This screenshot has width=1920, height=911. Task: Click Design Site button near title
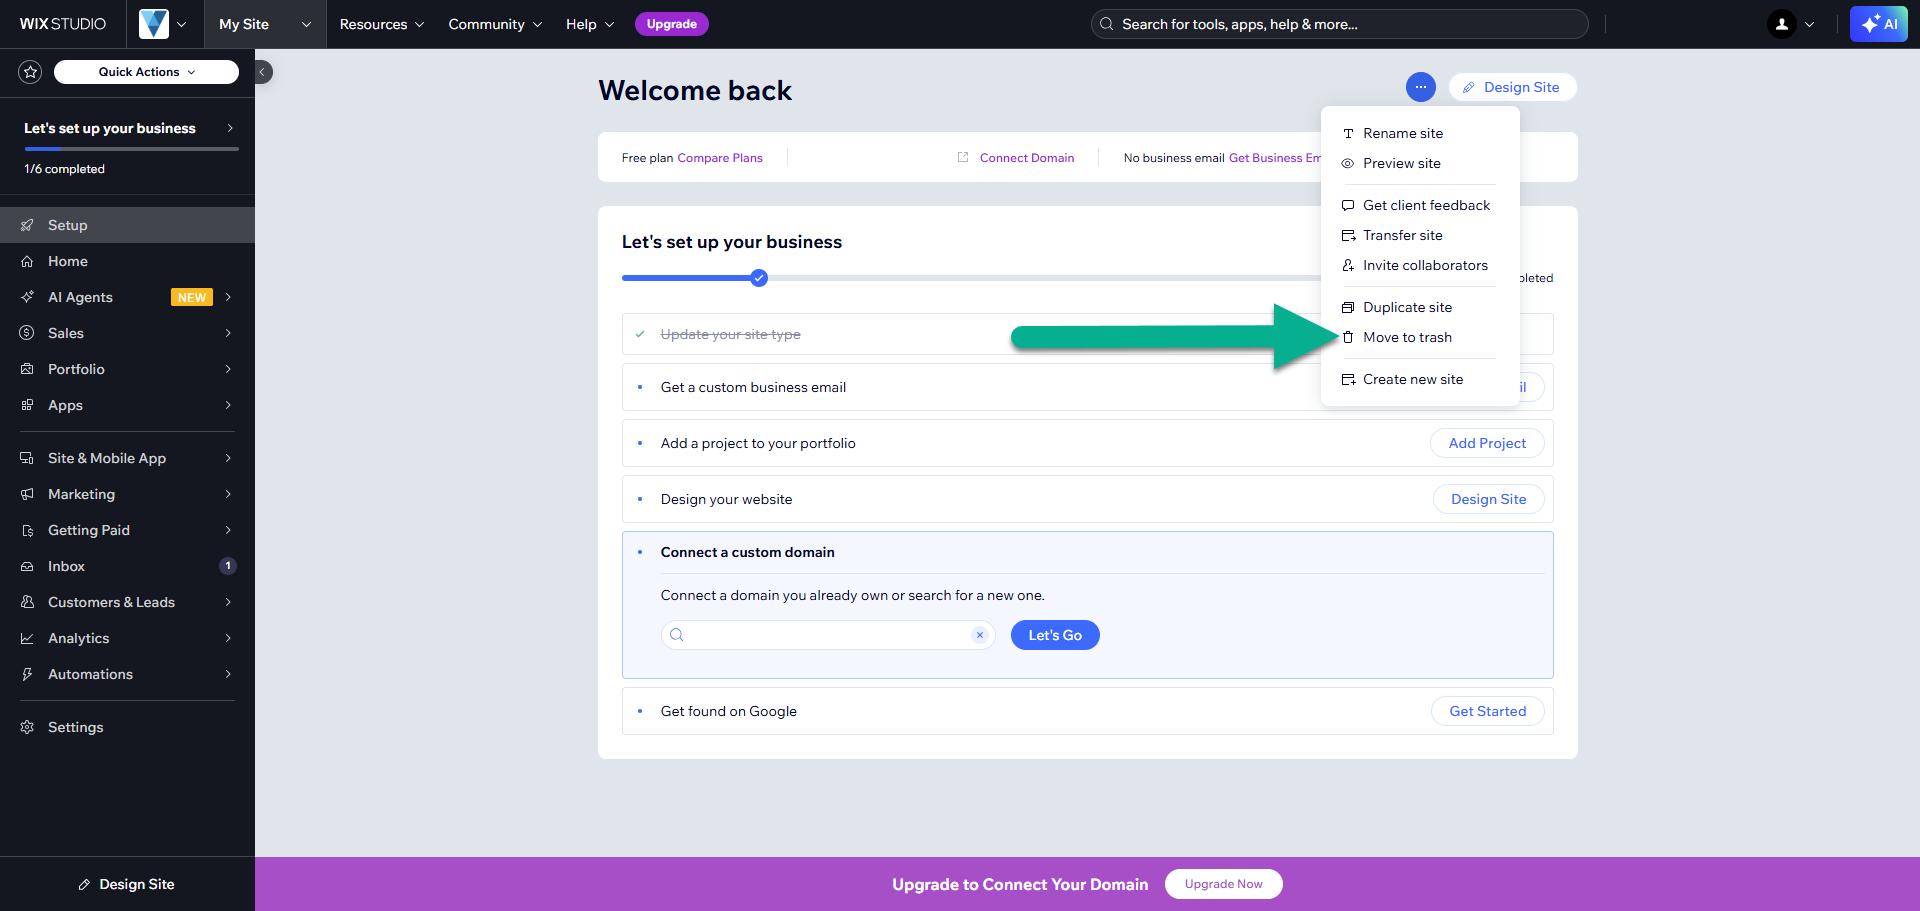coord(1512,87)
